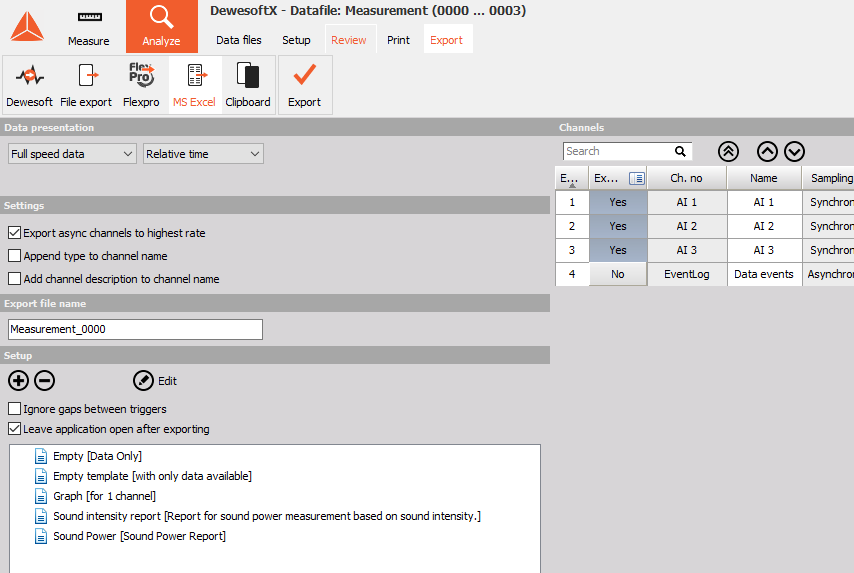Switch to Analyze mode
The width and height of the screenshot is (854, 573).
click(x=161, y=26)
